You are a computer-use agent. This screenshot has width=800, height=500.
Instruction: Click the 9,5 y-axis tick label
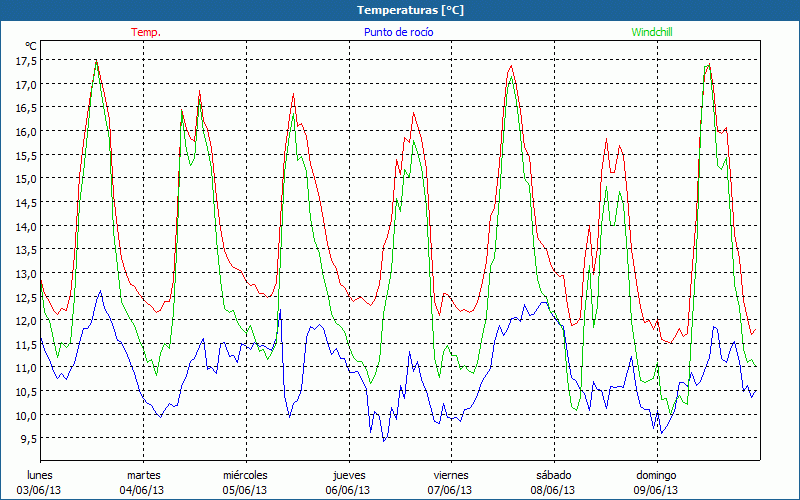29,438
